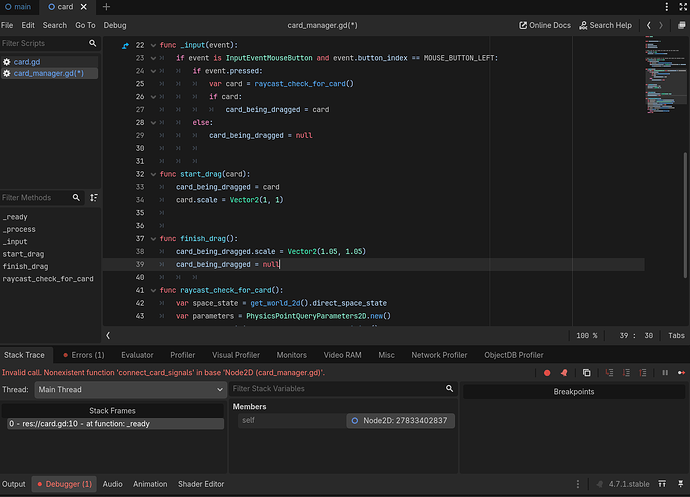Open the editor three-dot options menu at top right
Image resolution: width=690 pixels, height=497 pixels.
(x=667, y=7)
